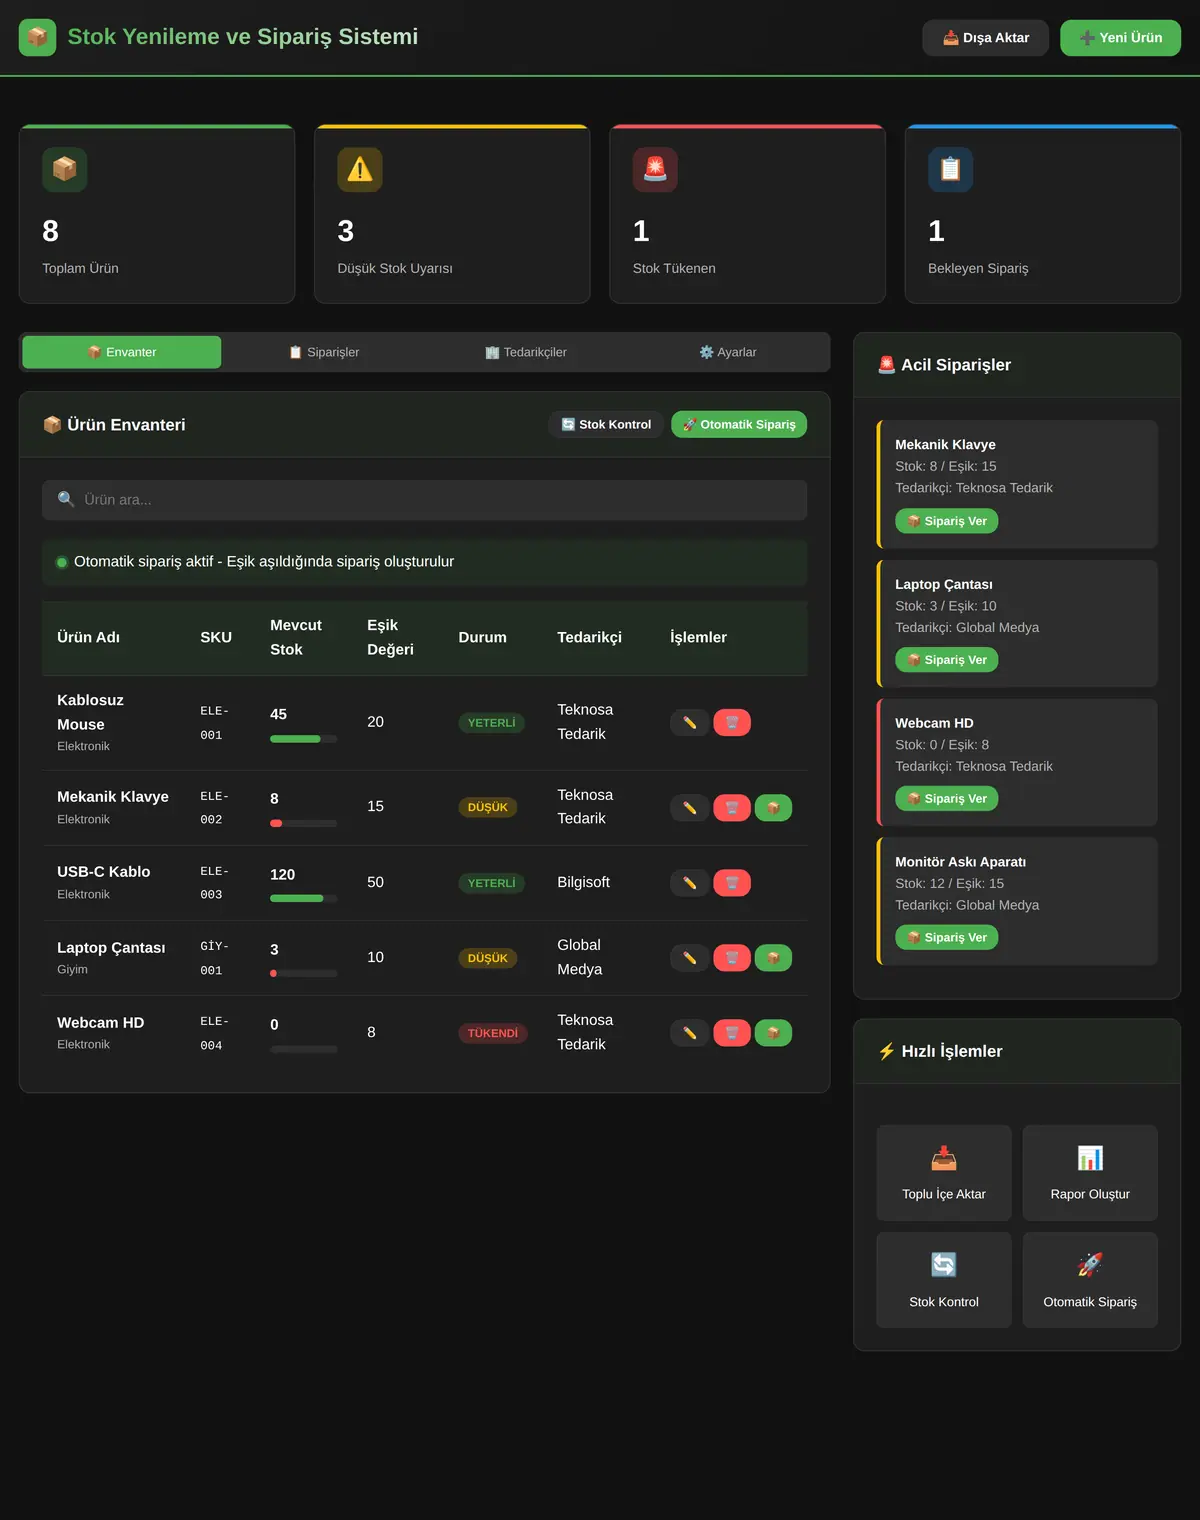
Task: Click Sipariş Ver on the Webcam HD card
Action: [x=946, y=798]
